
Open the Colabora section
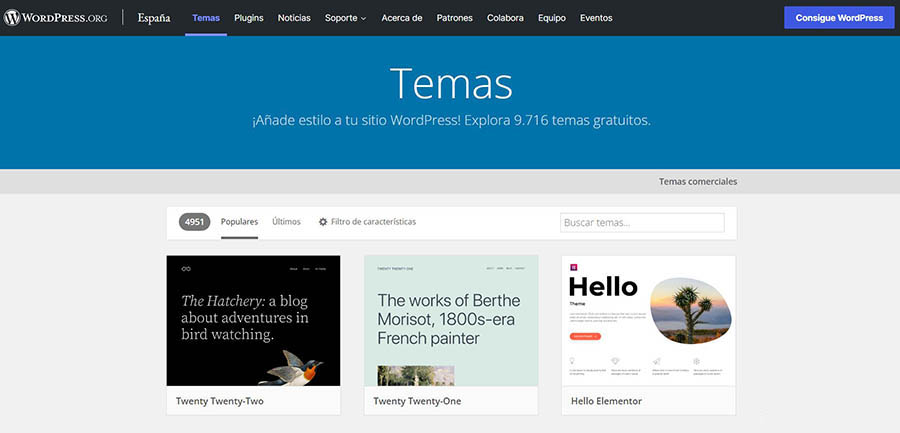tap(505, 18)
